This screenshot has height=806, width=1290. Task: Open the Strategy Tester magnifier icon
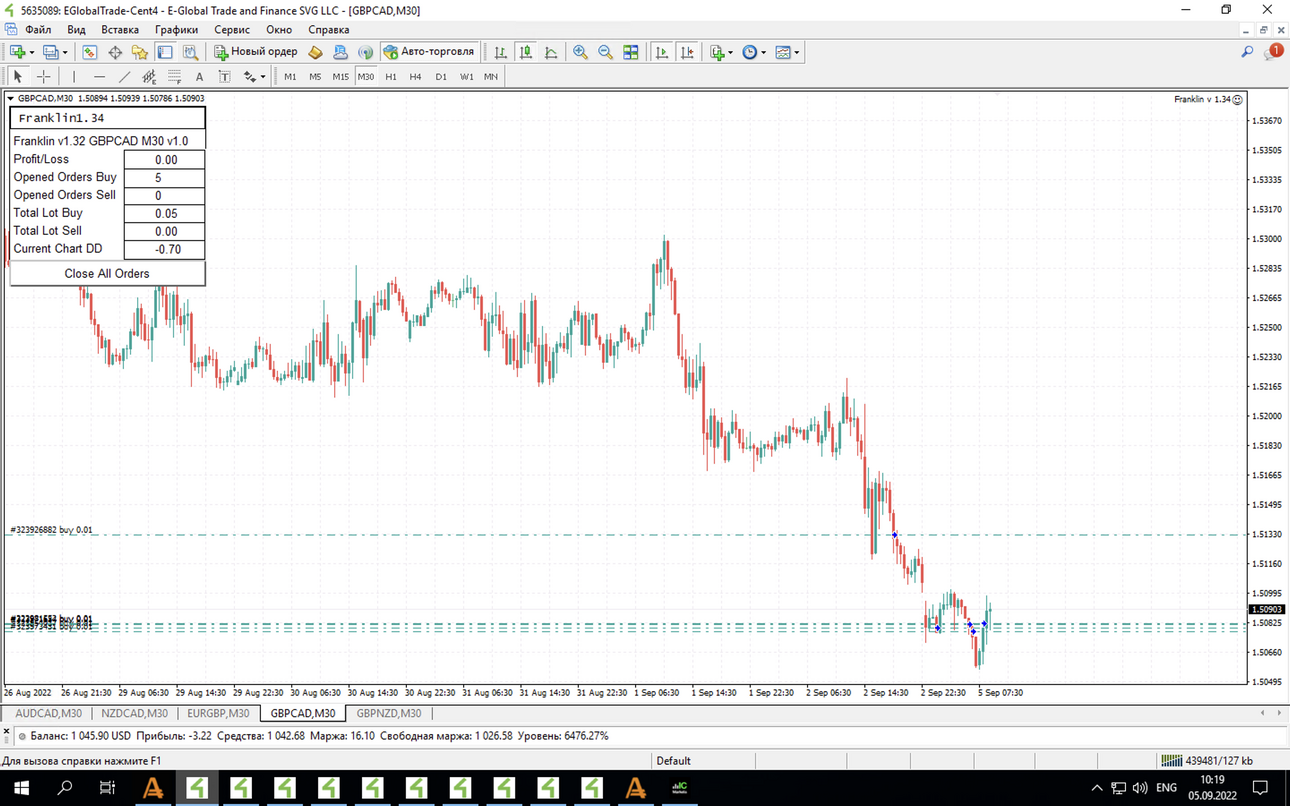point(190,52)
